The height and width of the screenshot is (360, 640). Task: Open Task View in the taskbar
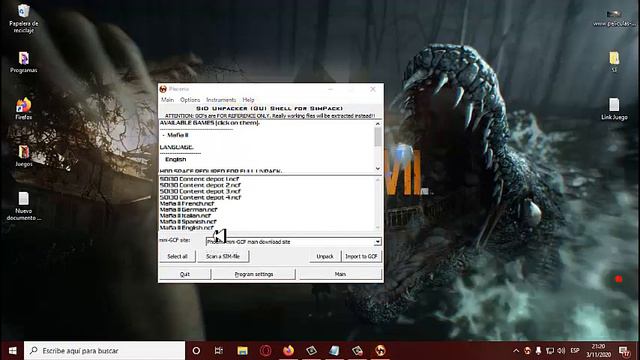(x=219, y=351)
